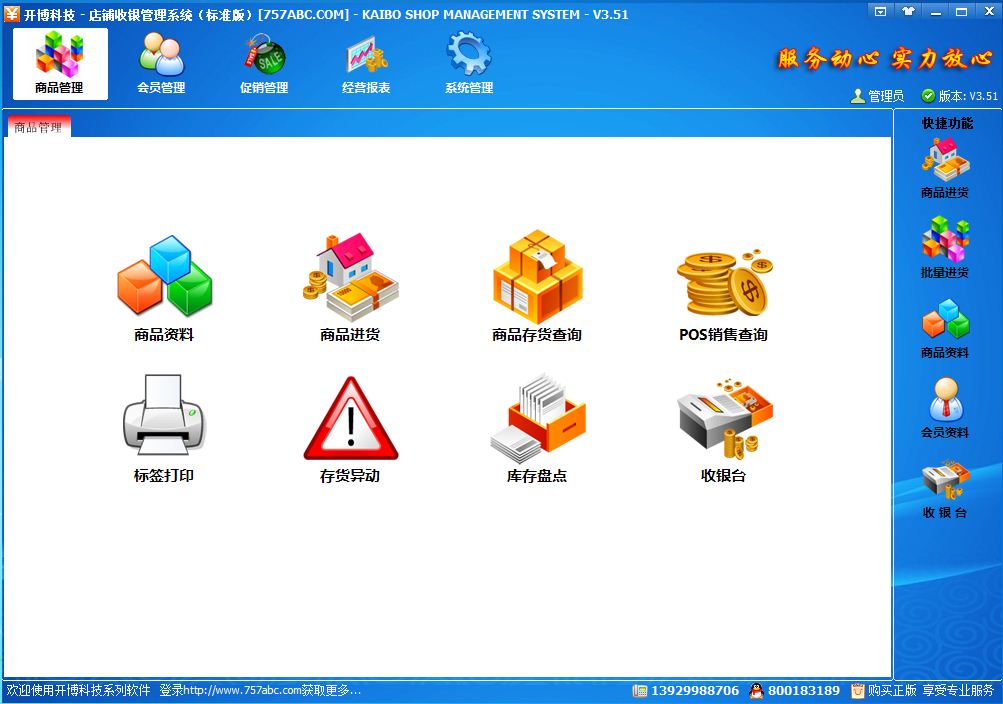
Task: Click 商品进货 shortcut in 快捷功能 sidebar
Action: (945, 168)
